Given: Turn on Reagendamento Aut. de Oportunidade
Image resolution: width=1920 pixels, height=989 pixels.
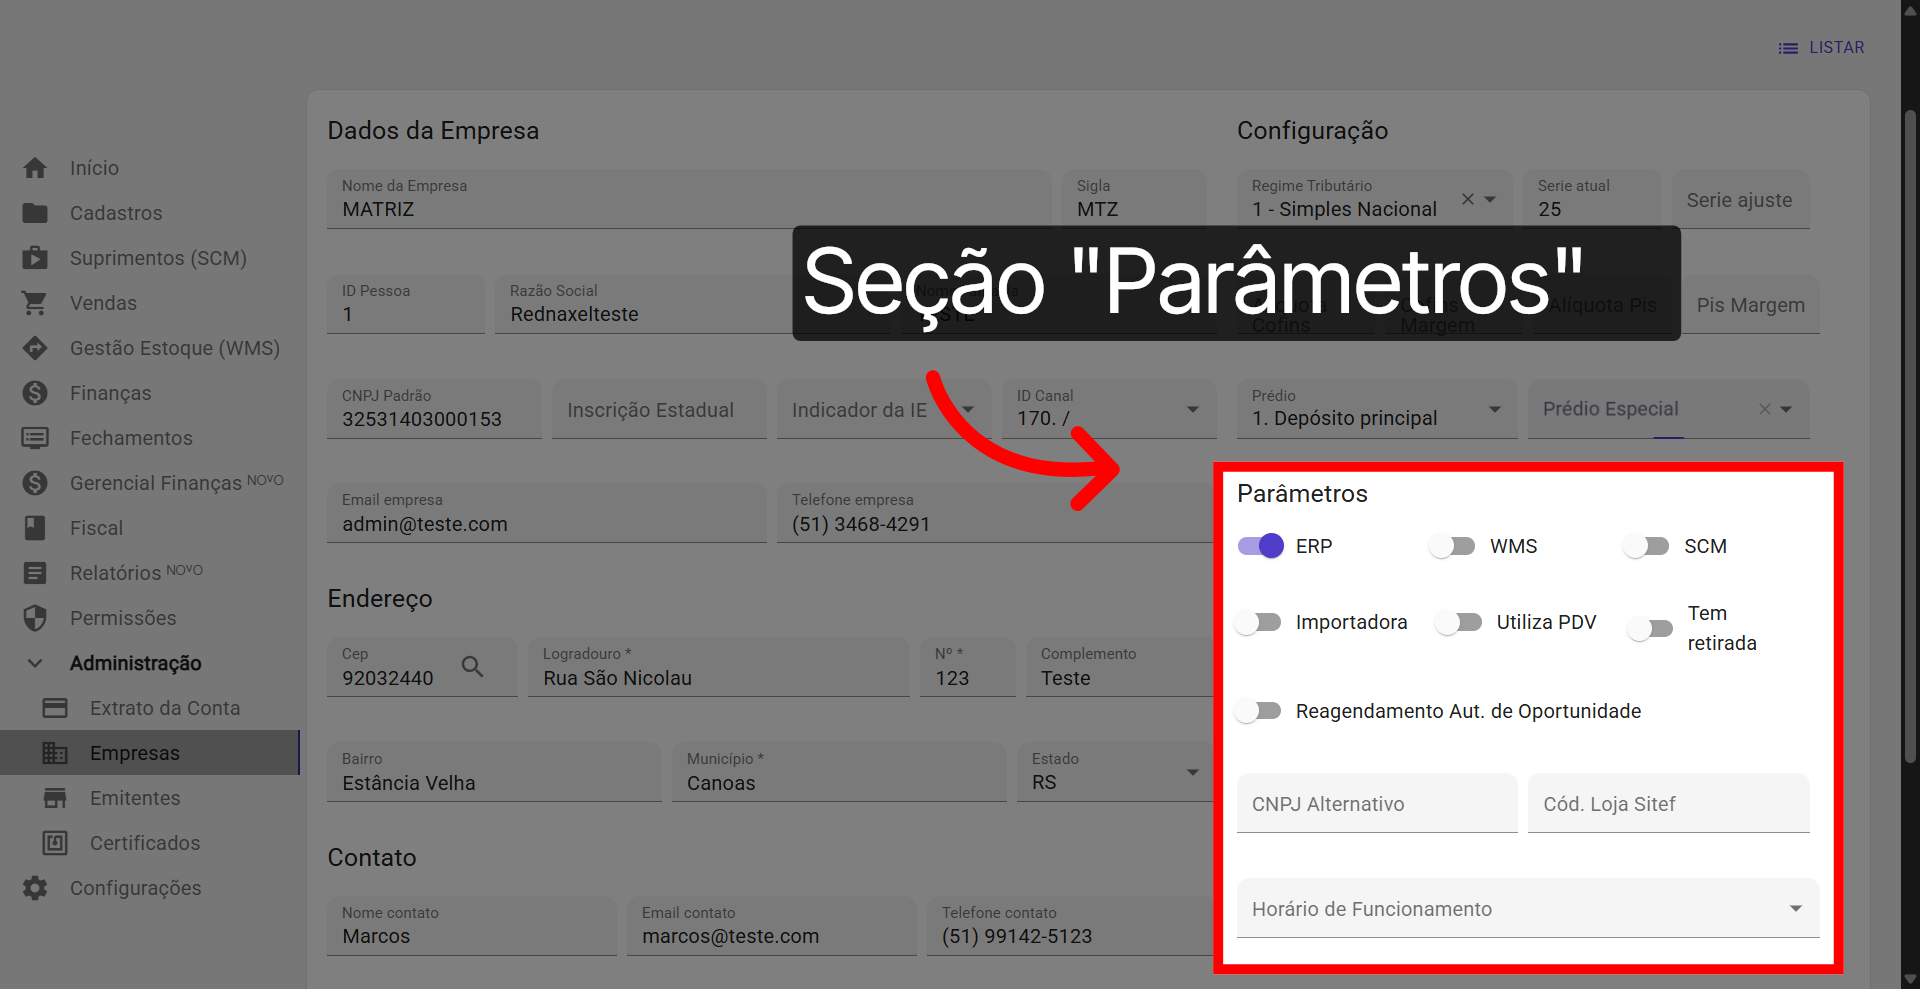Looking at the screenshot, I should [1258, 711].
